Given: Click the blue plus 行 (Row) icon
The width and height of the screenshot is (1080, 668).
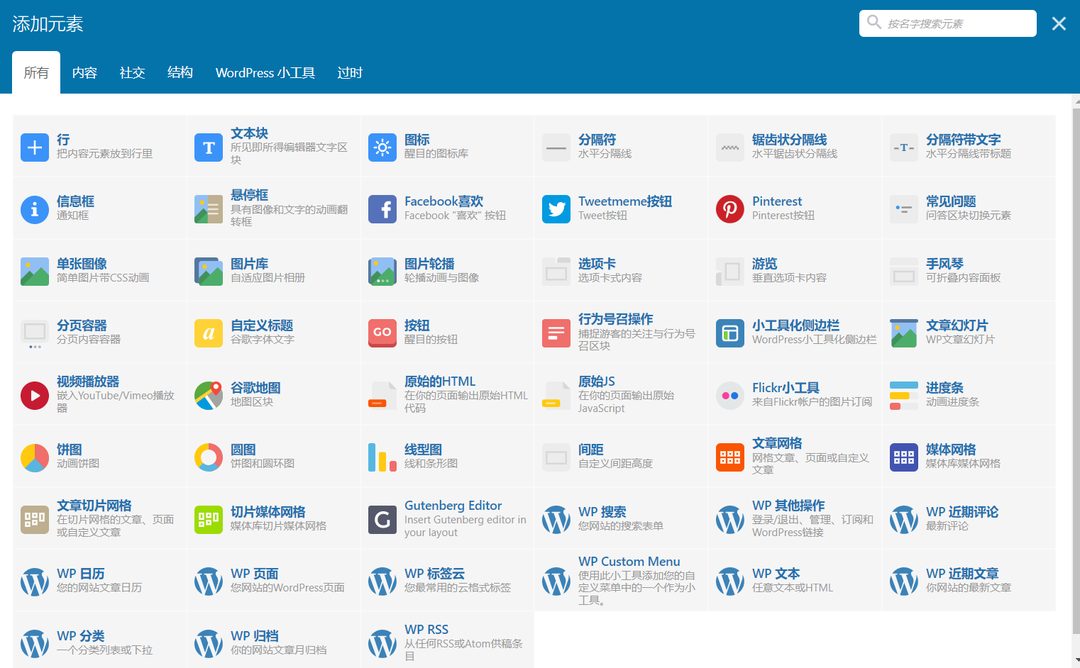Looking at the screenshot, I should point(35,147).
